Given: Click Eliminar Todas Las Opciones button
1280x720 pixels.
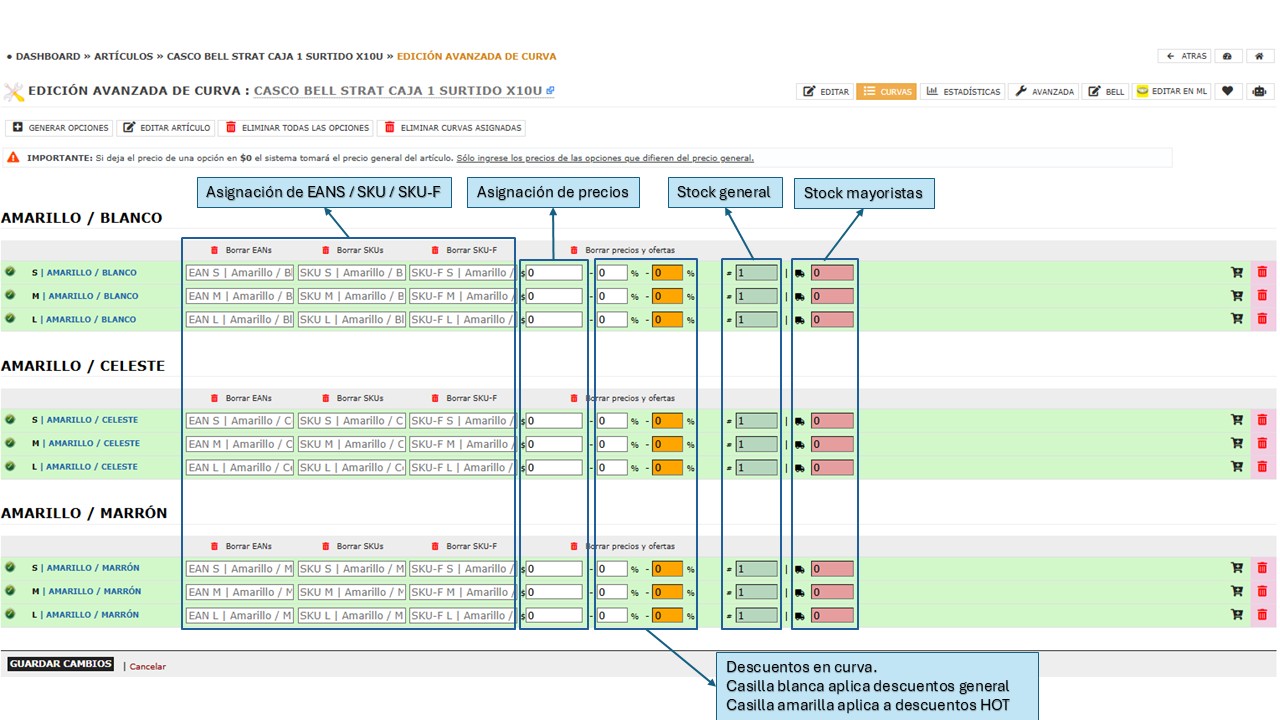Looking at the screenshot, I should [x=297, y=128].
